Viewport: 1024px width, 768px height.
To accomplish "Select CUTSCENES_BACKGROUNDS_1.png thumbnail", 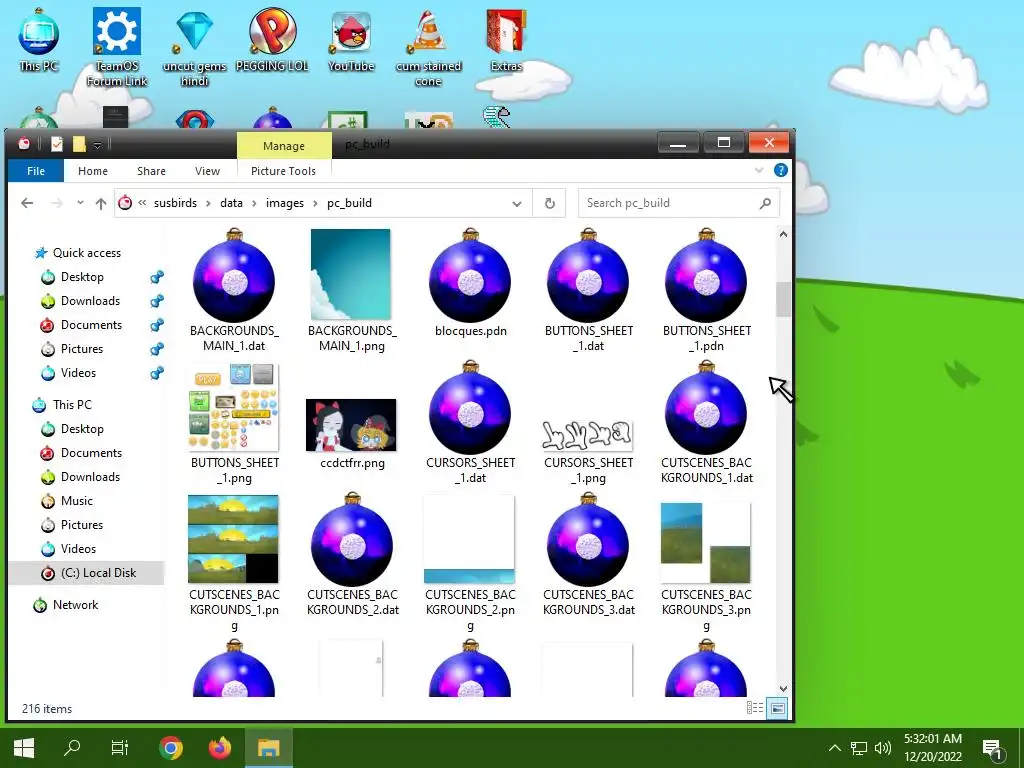I will pyautogui.click(x=233, y=539).
